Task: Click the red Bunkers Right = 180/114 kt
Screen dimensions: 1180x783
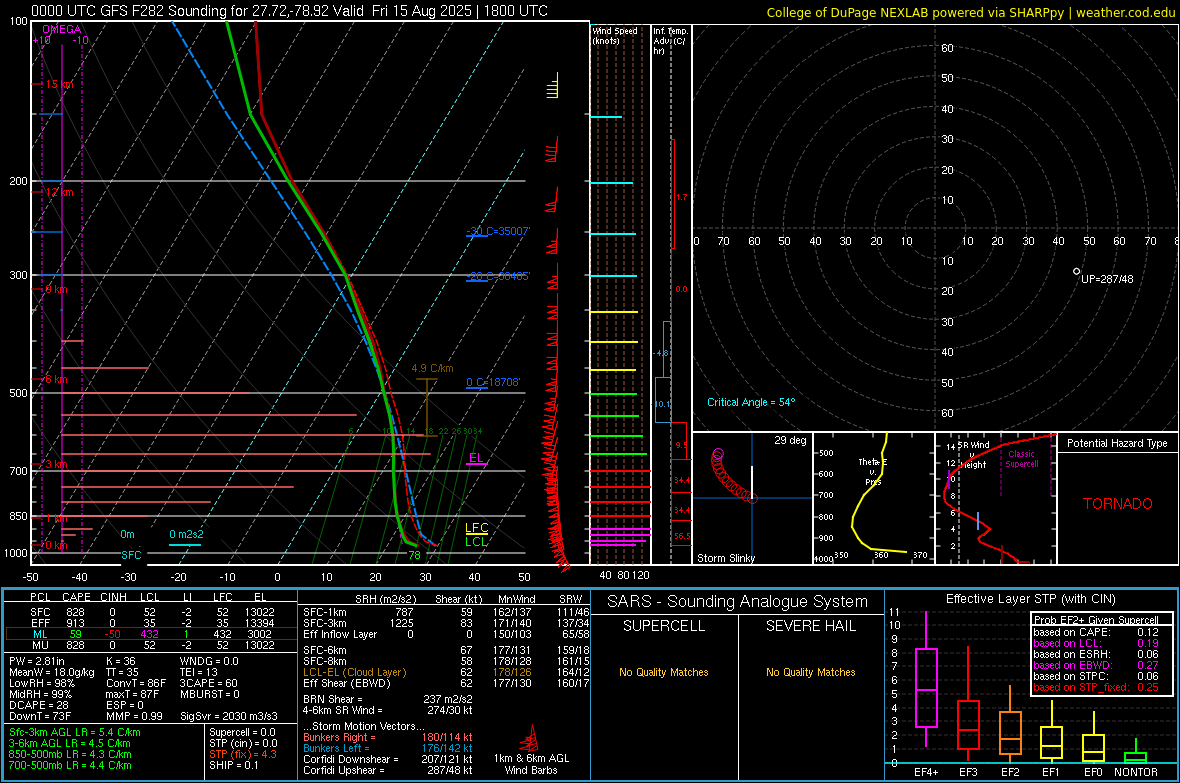Action: pos(388,737)
